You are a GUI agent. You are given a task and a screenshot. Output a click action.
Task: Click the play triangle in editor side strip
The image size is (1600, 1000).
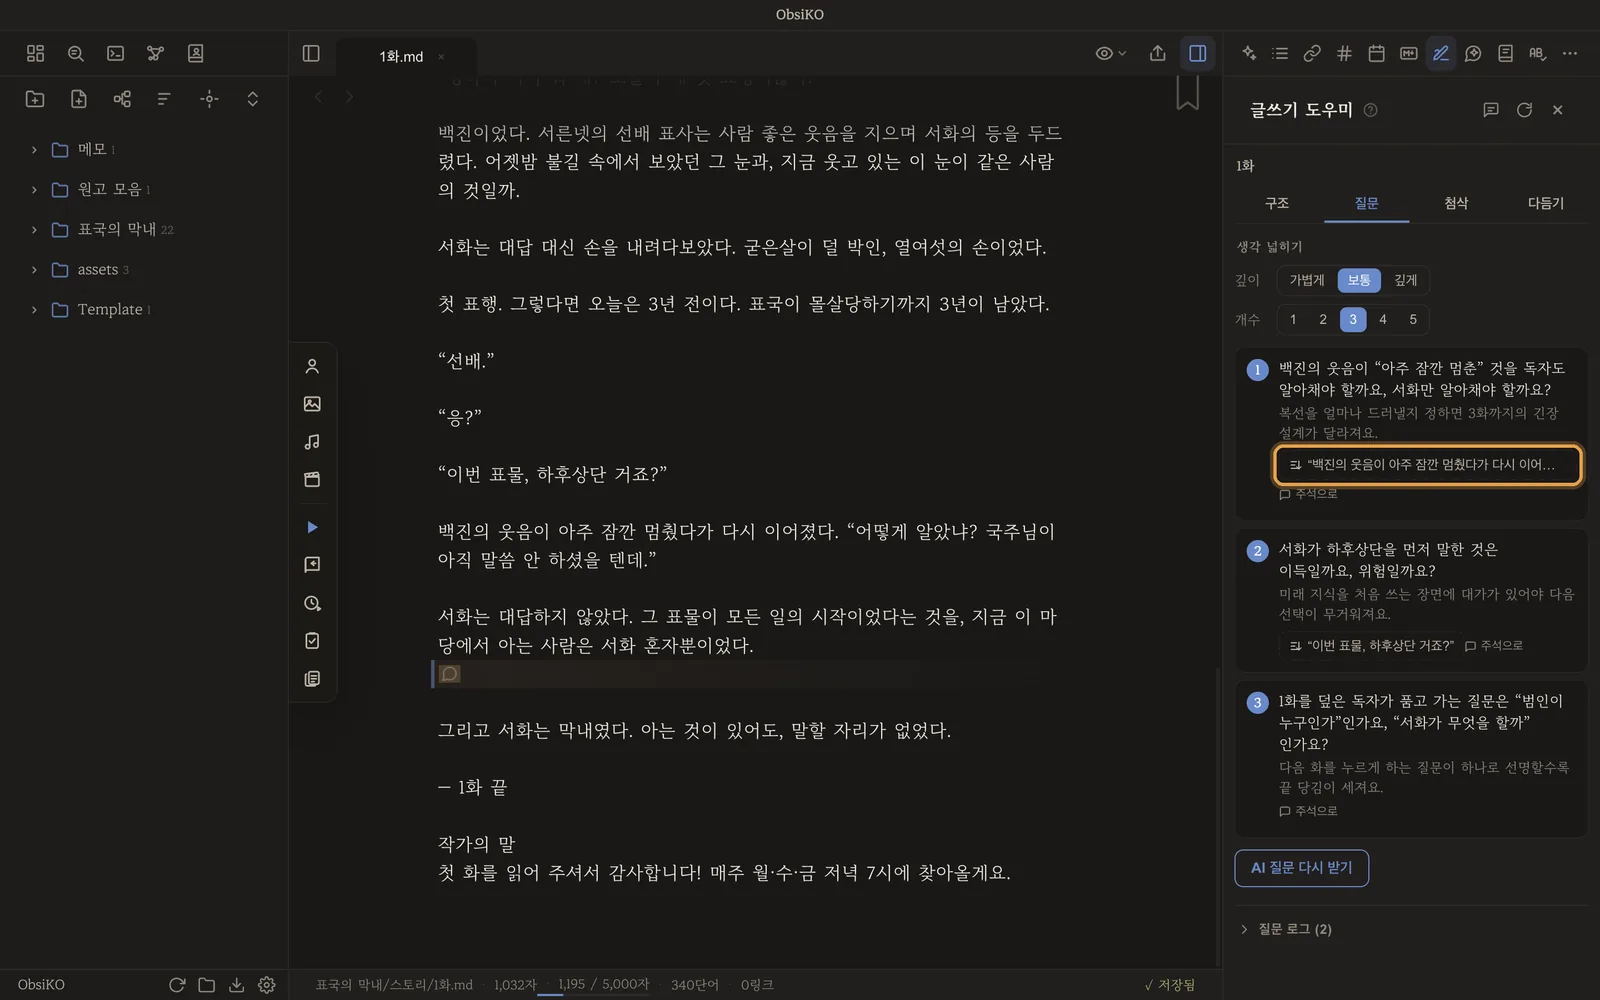coord(312,527)
